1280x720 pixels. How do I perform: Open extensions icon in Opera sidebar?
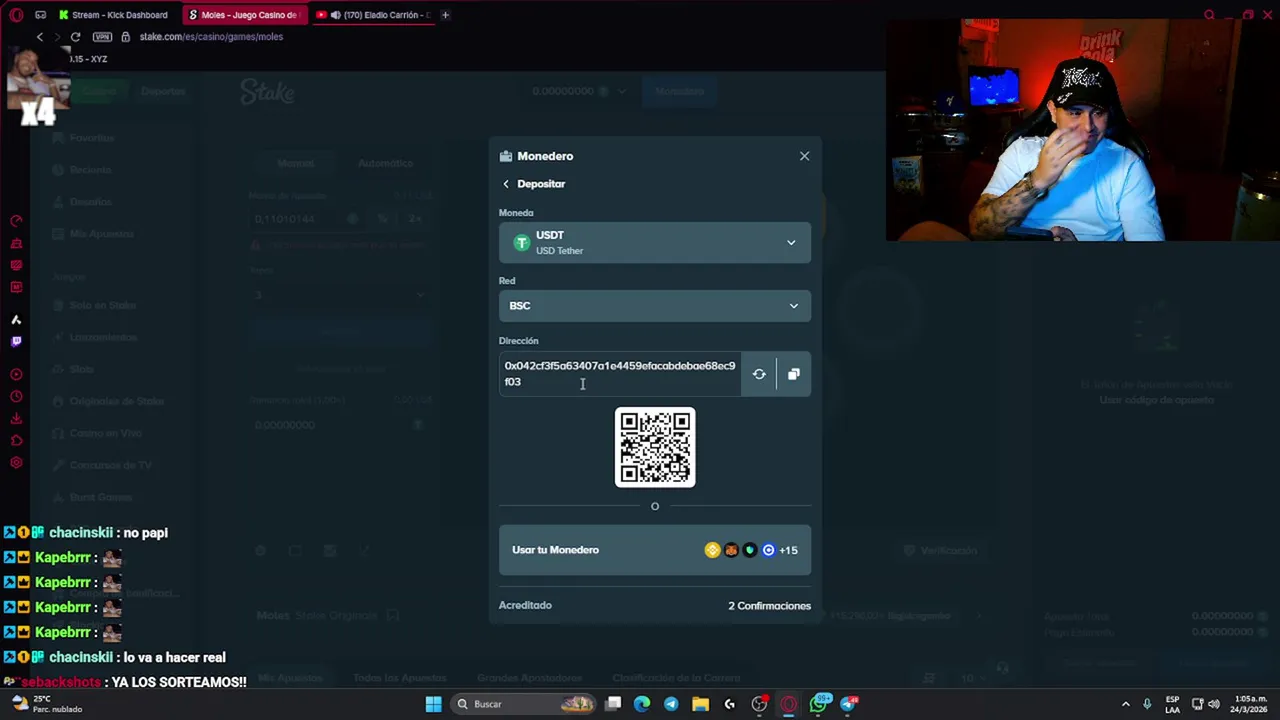click(16, 441)
